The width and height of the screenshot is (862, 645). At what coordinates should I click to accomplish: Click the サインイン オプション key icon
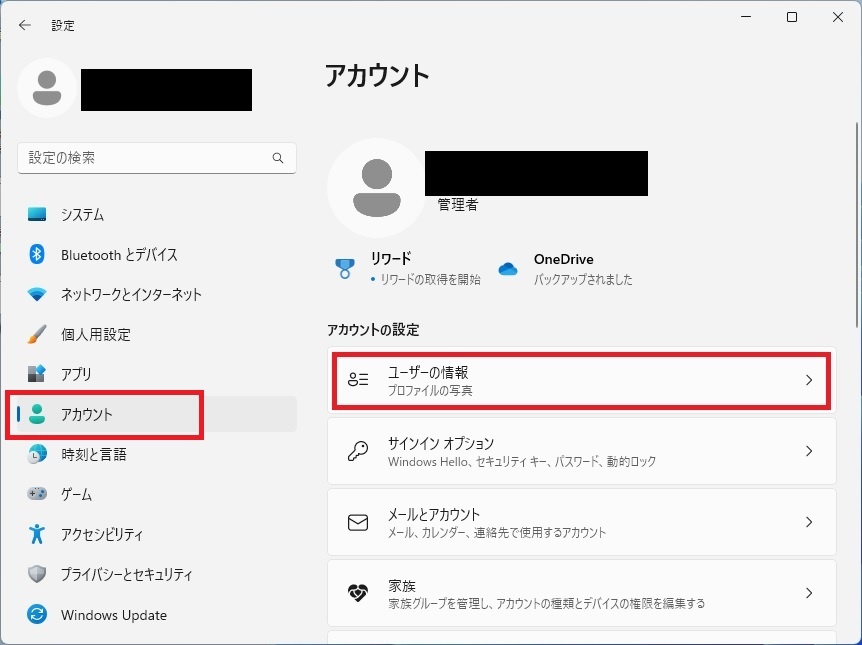coord(358,451)
